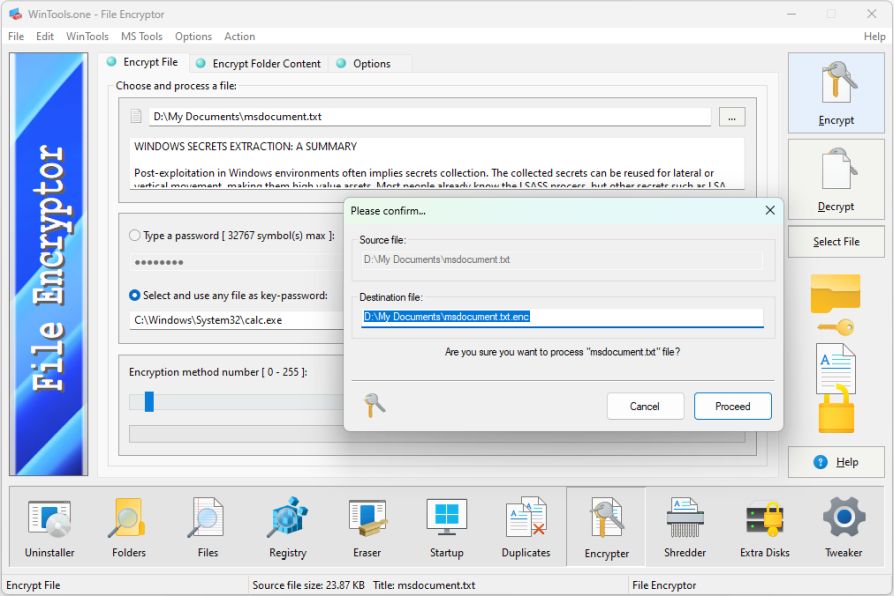
Task: Click the document icon beside file path
Action: click(136, 116)
